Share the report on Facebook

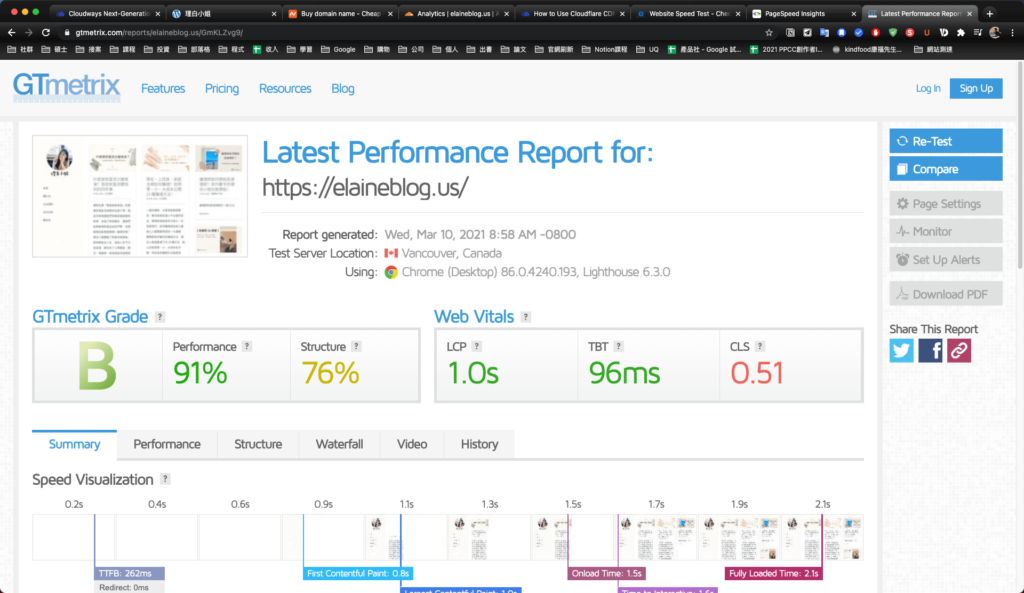930,351
